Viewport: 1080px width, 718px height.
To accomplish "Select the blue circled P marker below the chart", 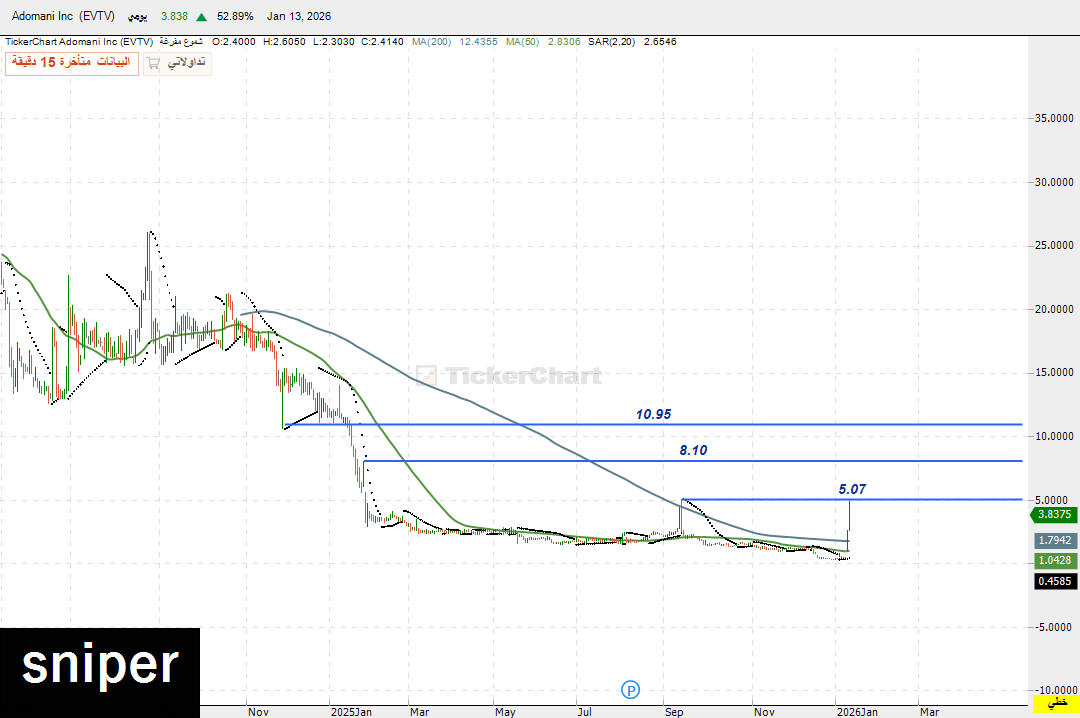I will coord(630,689).
